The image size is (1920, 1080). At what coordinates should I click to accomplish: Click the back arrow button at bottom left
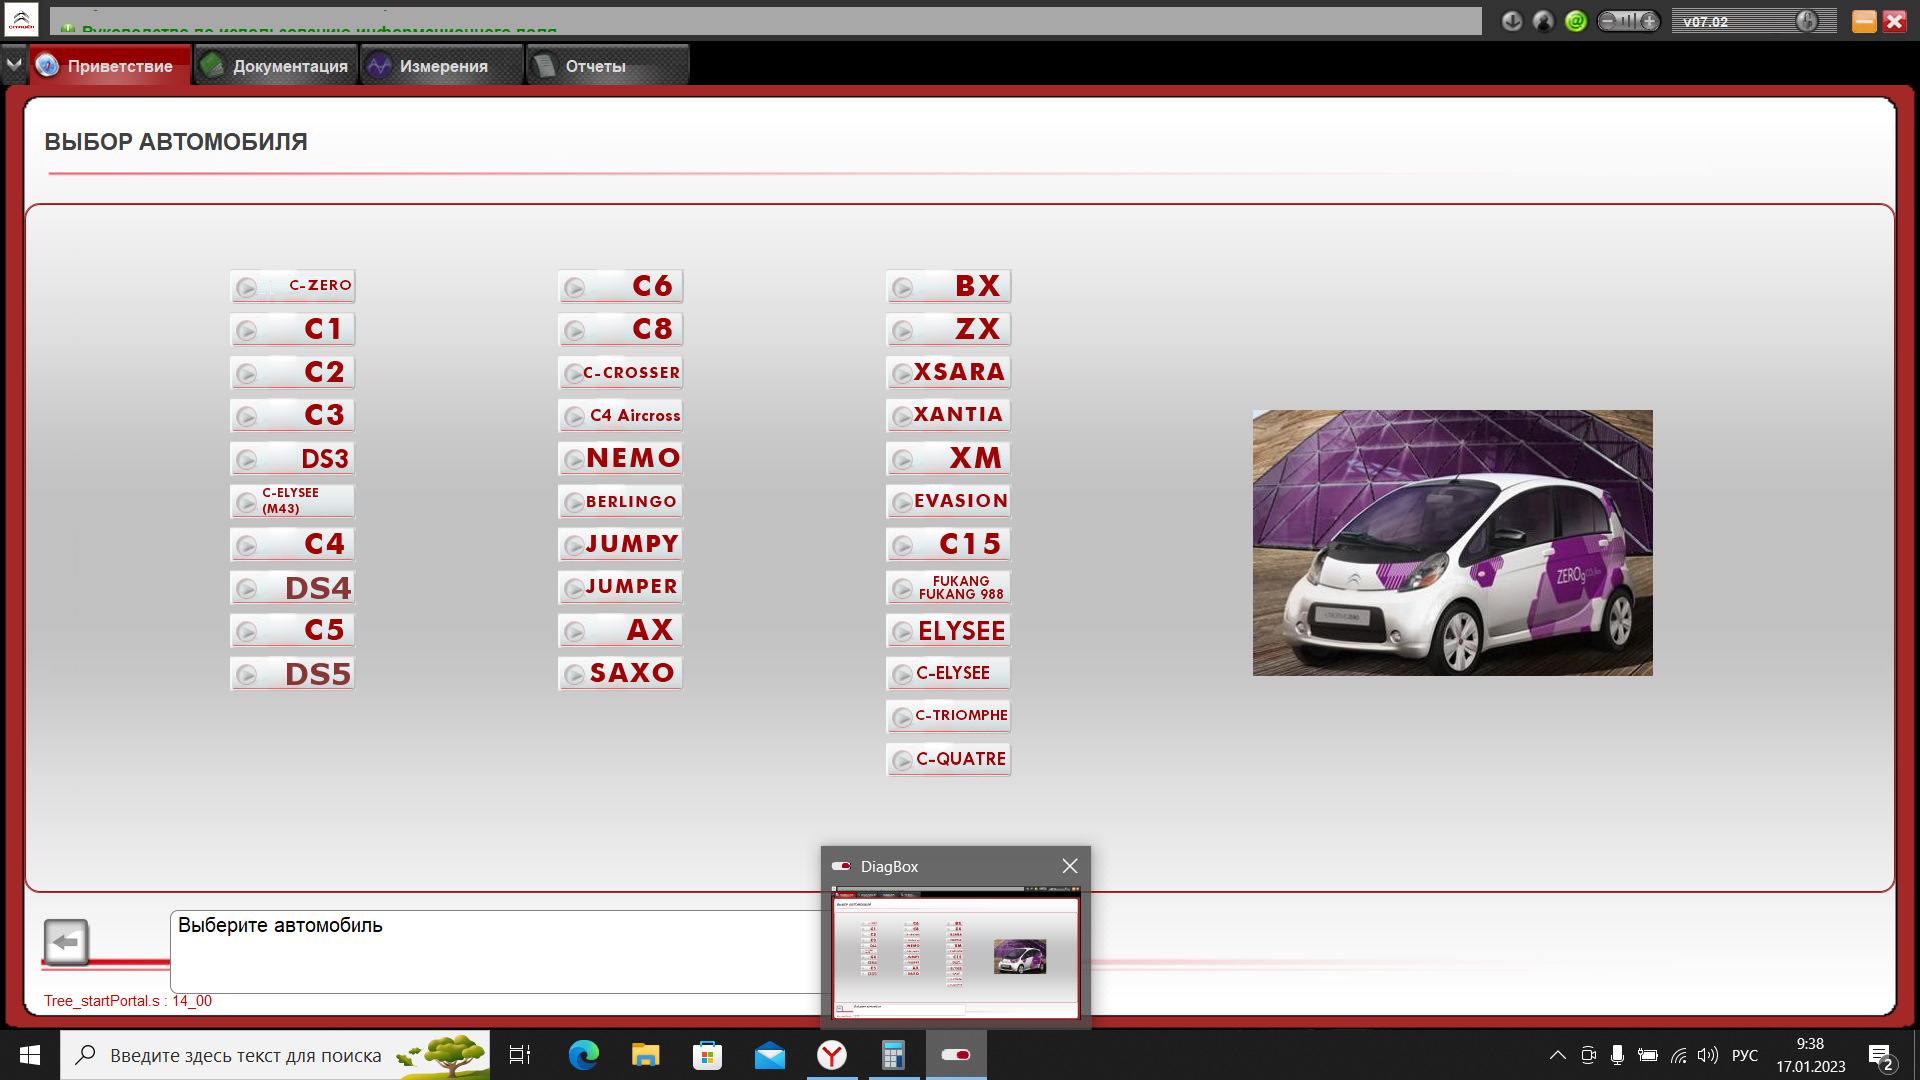(66, 942)
